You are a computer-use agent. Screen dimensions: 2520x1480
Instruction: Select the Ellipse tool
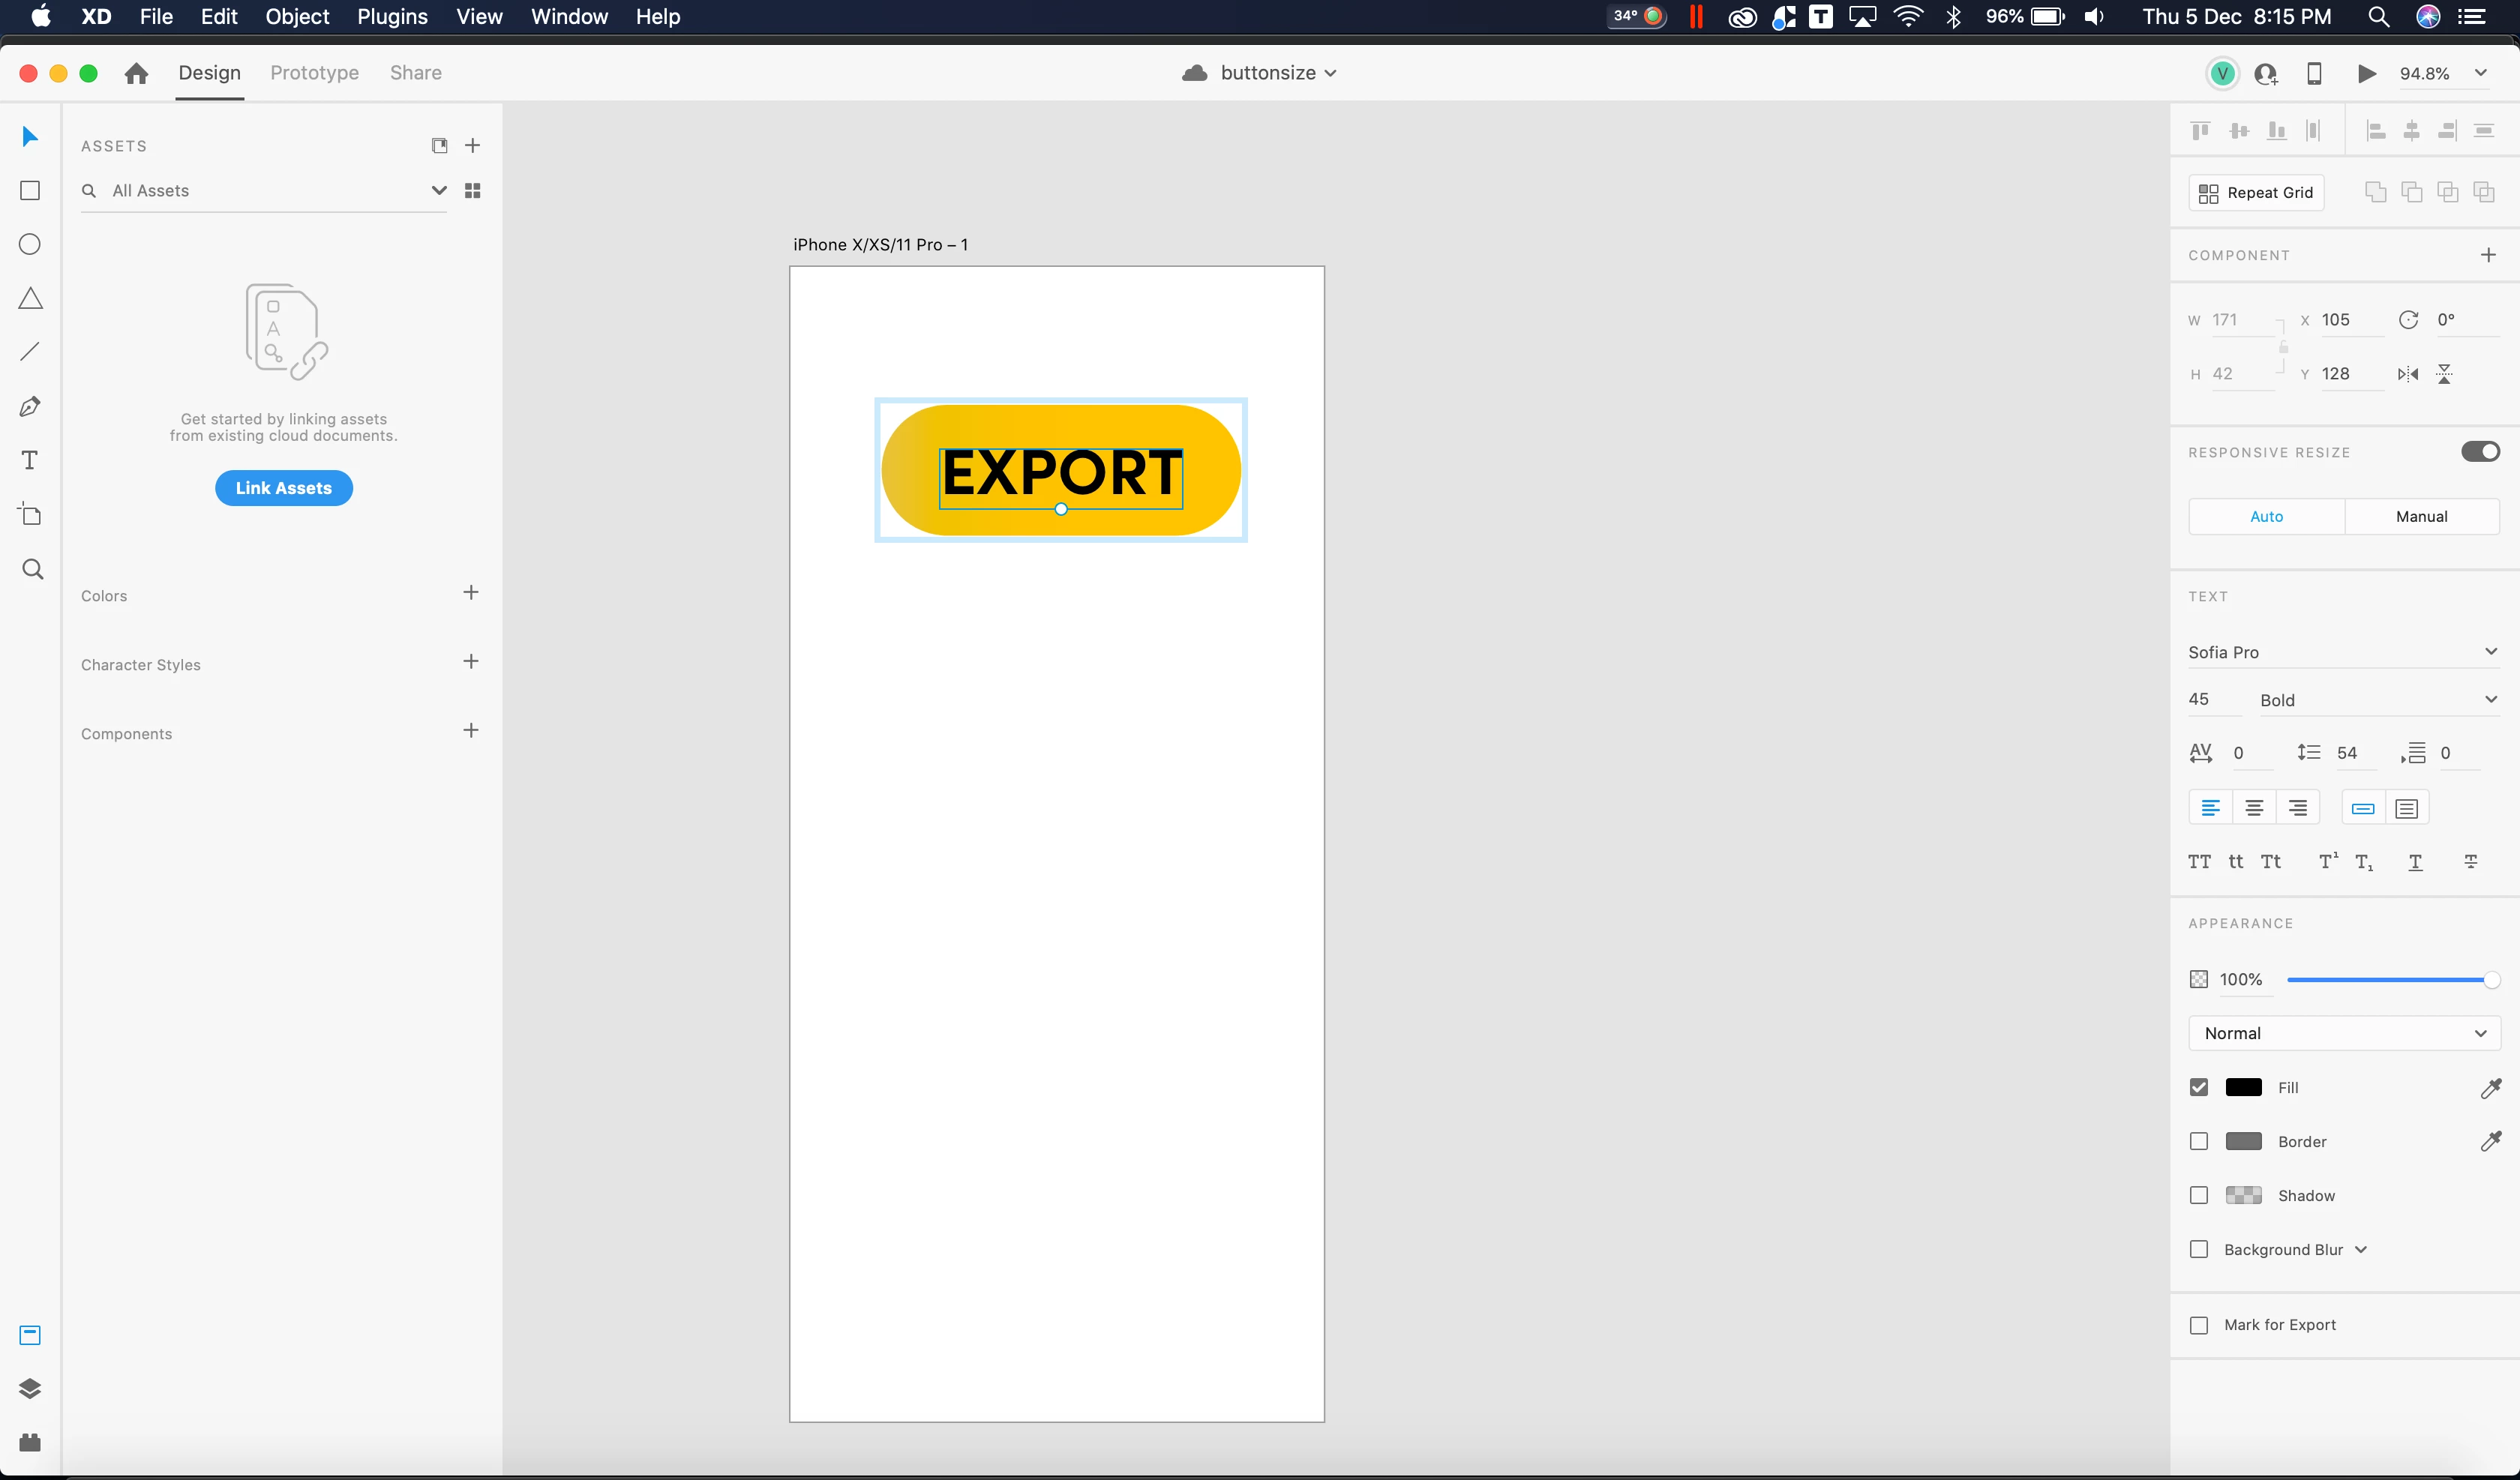coord(30,245)
